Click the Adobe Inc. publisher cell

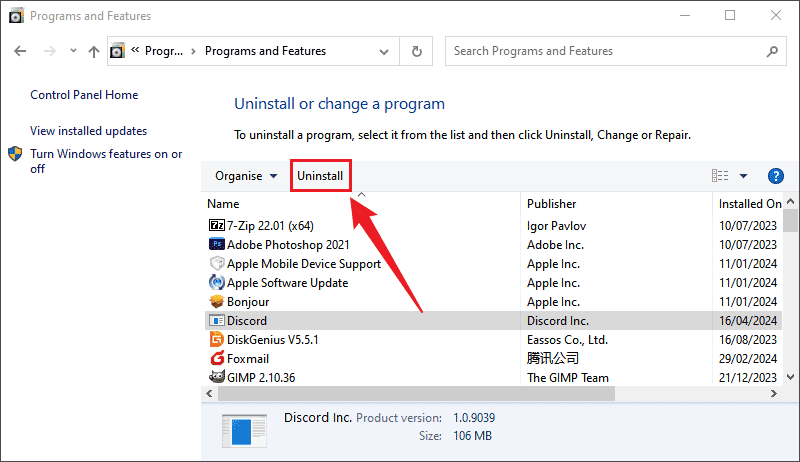pos(555,245)
